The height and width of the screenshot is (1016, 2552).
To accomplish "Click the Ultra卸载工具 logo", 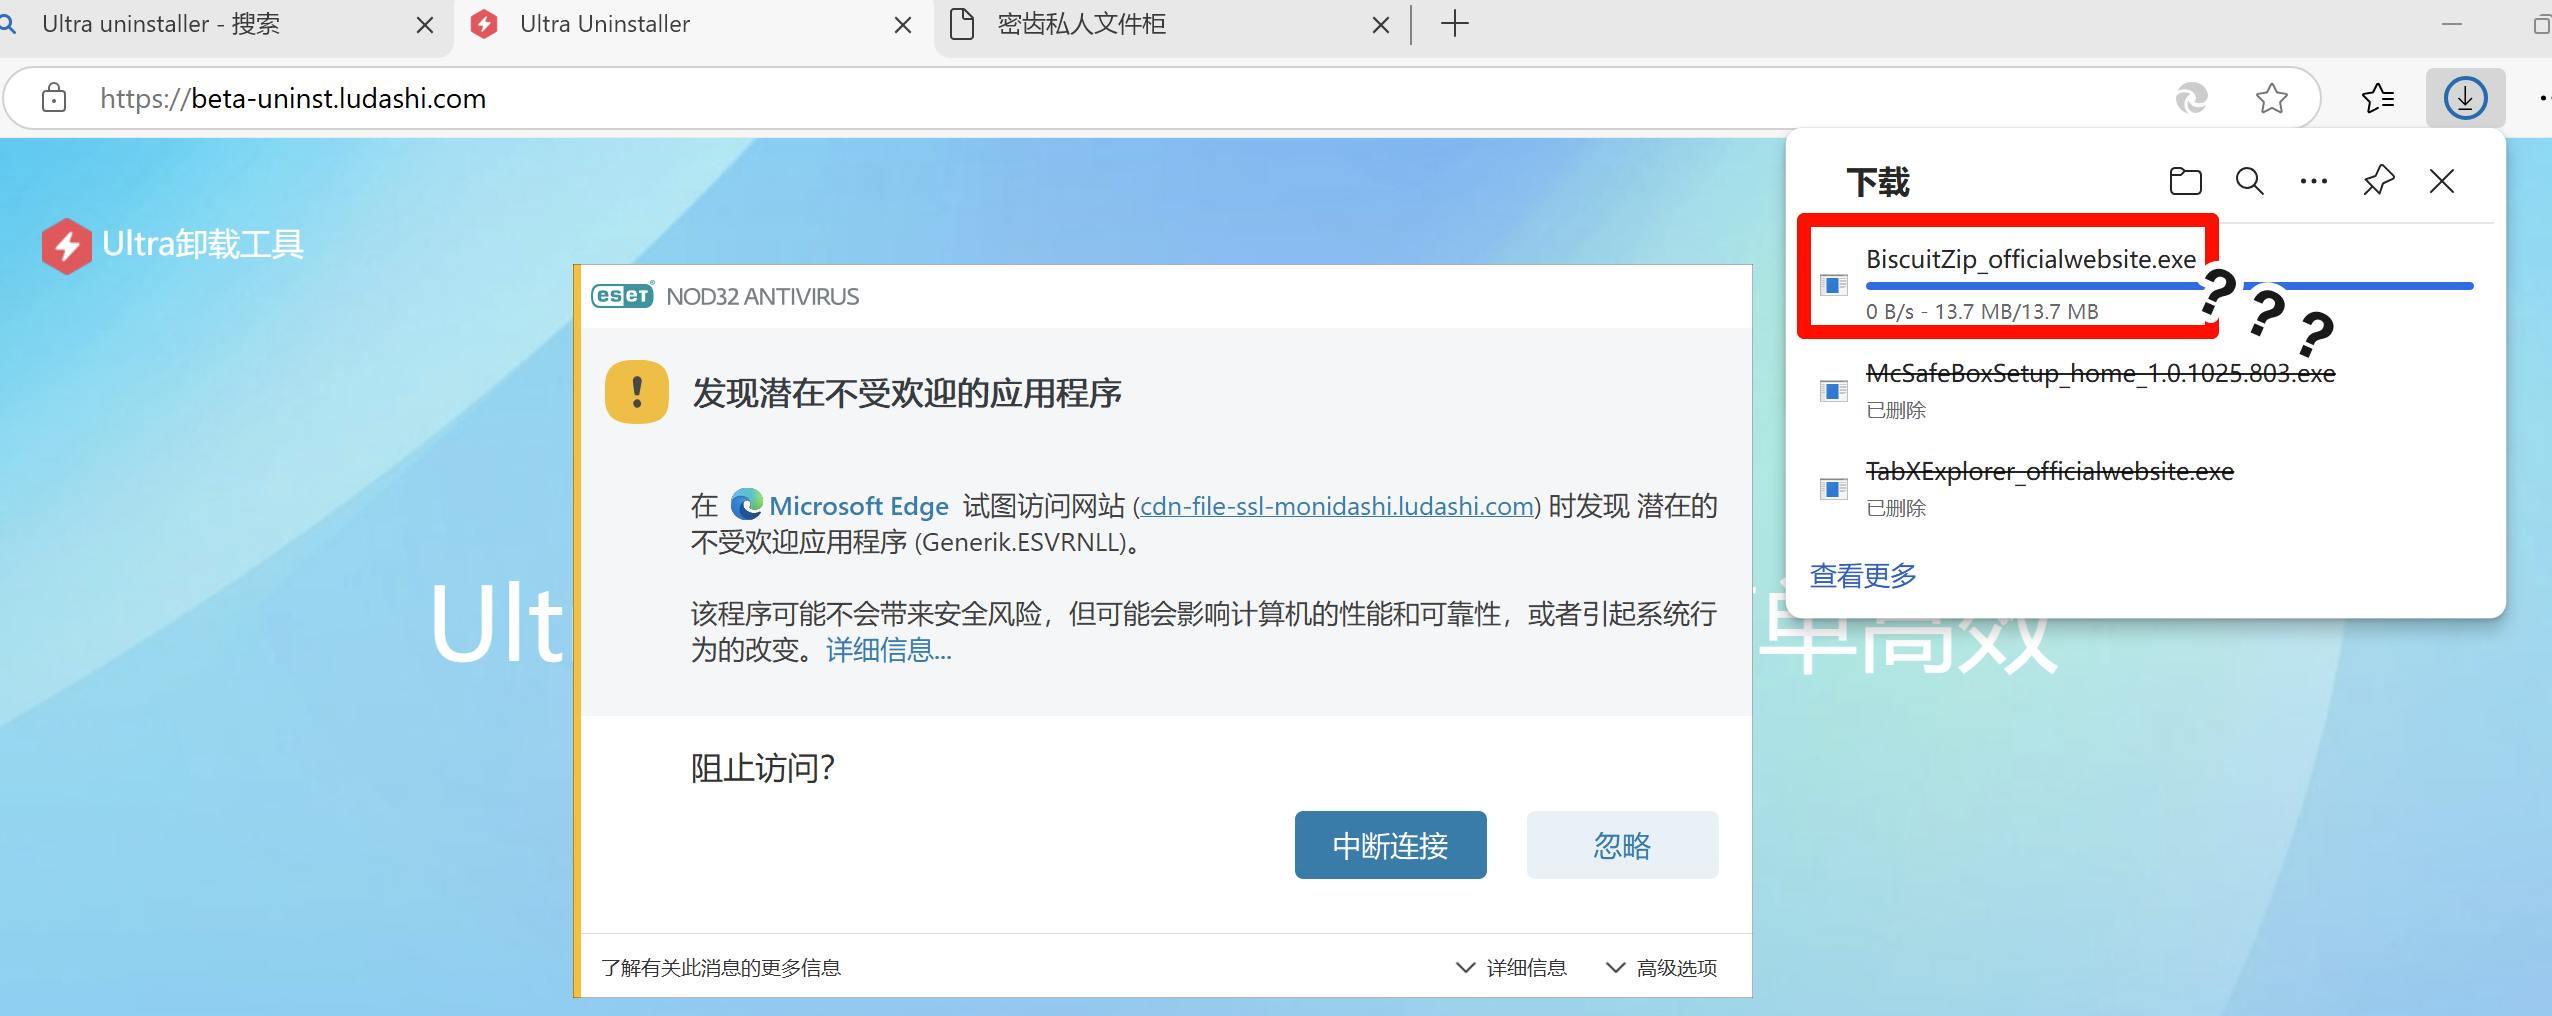I will click(x=172, y=244).
